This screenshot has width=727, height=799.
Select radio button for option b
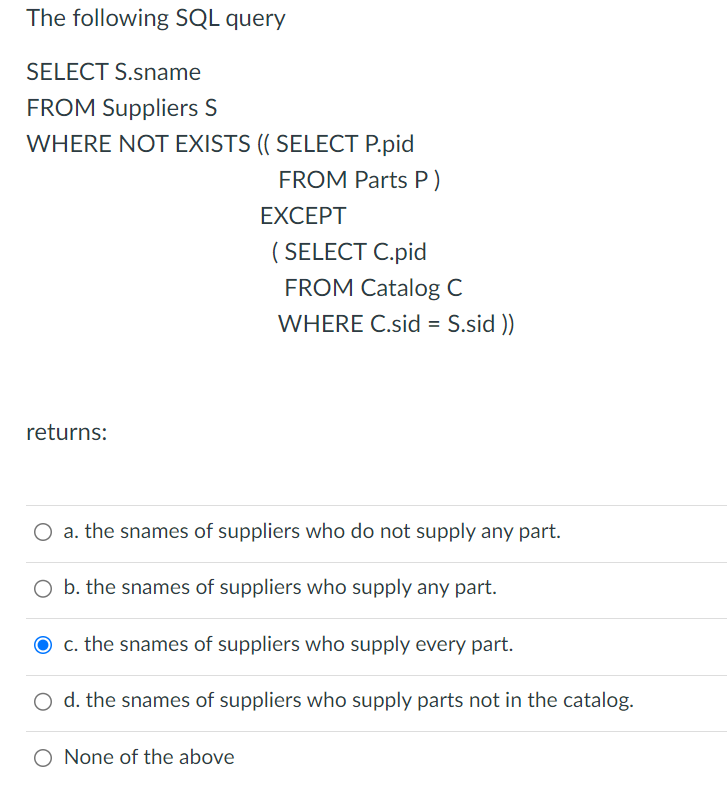pyautogui.click(x=43, y=589)
